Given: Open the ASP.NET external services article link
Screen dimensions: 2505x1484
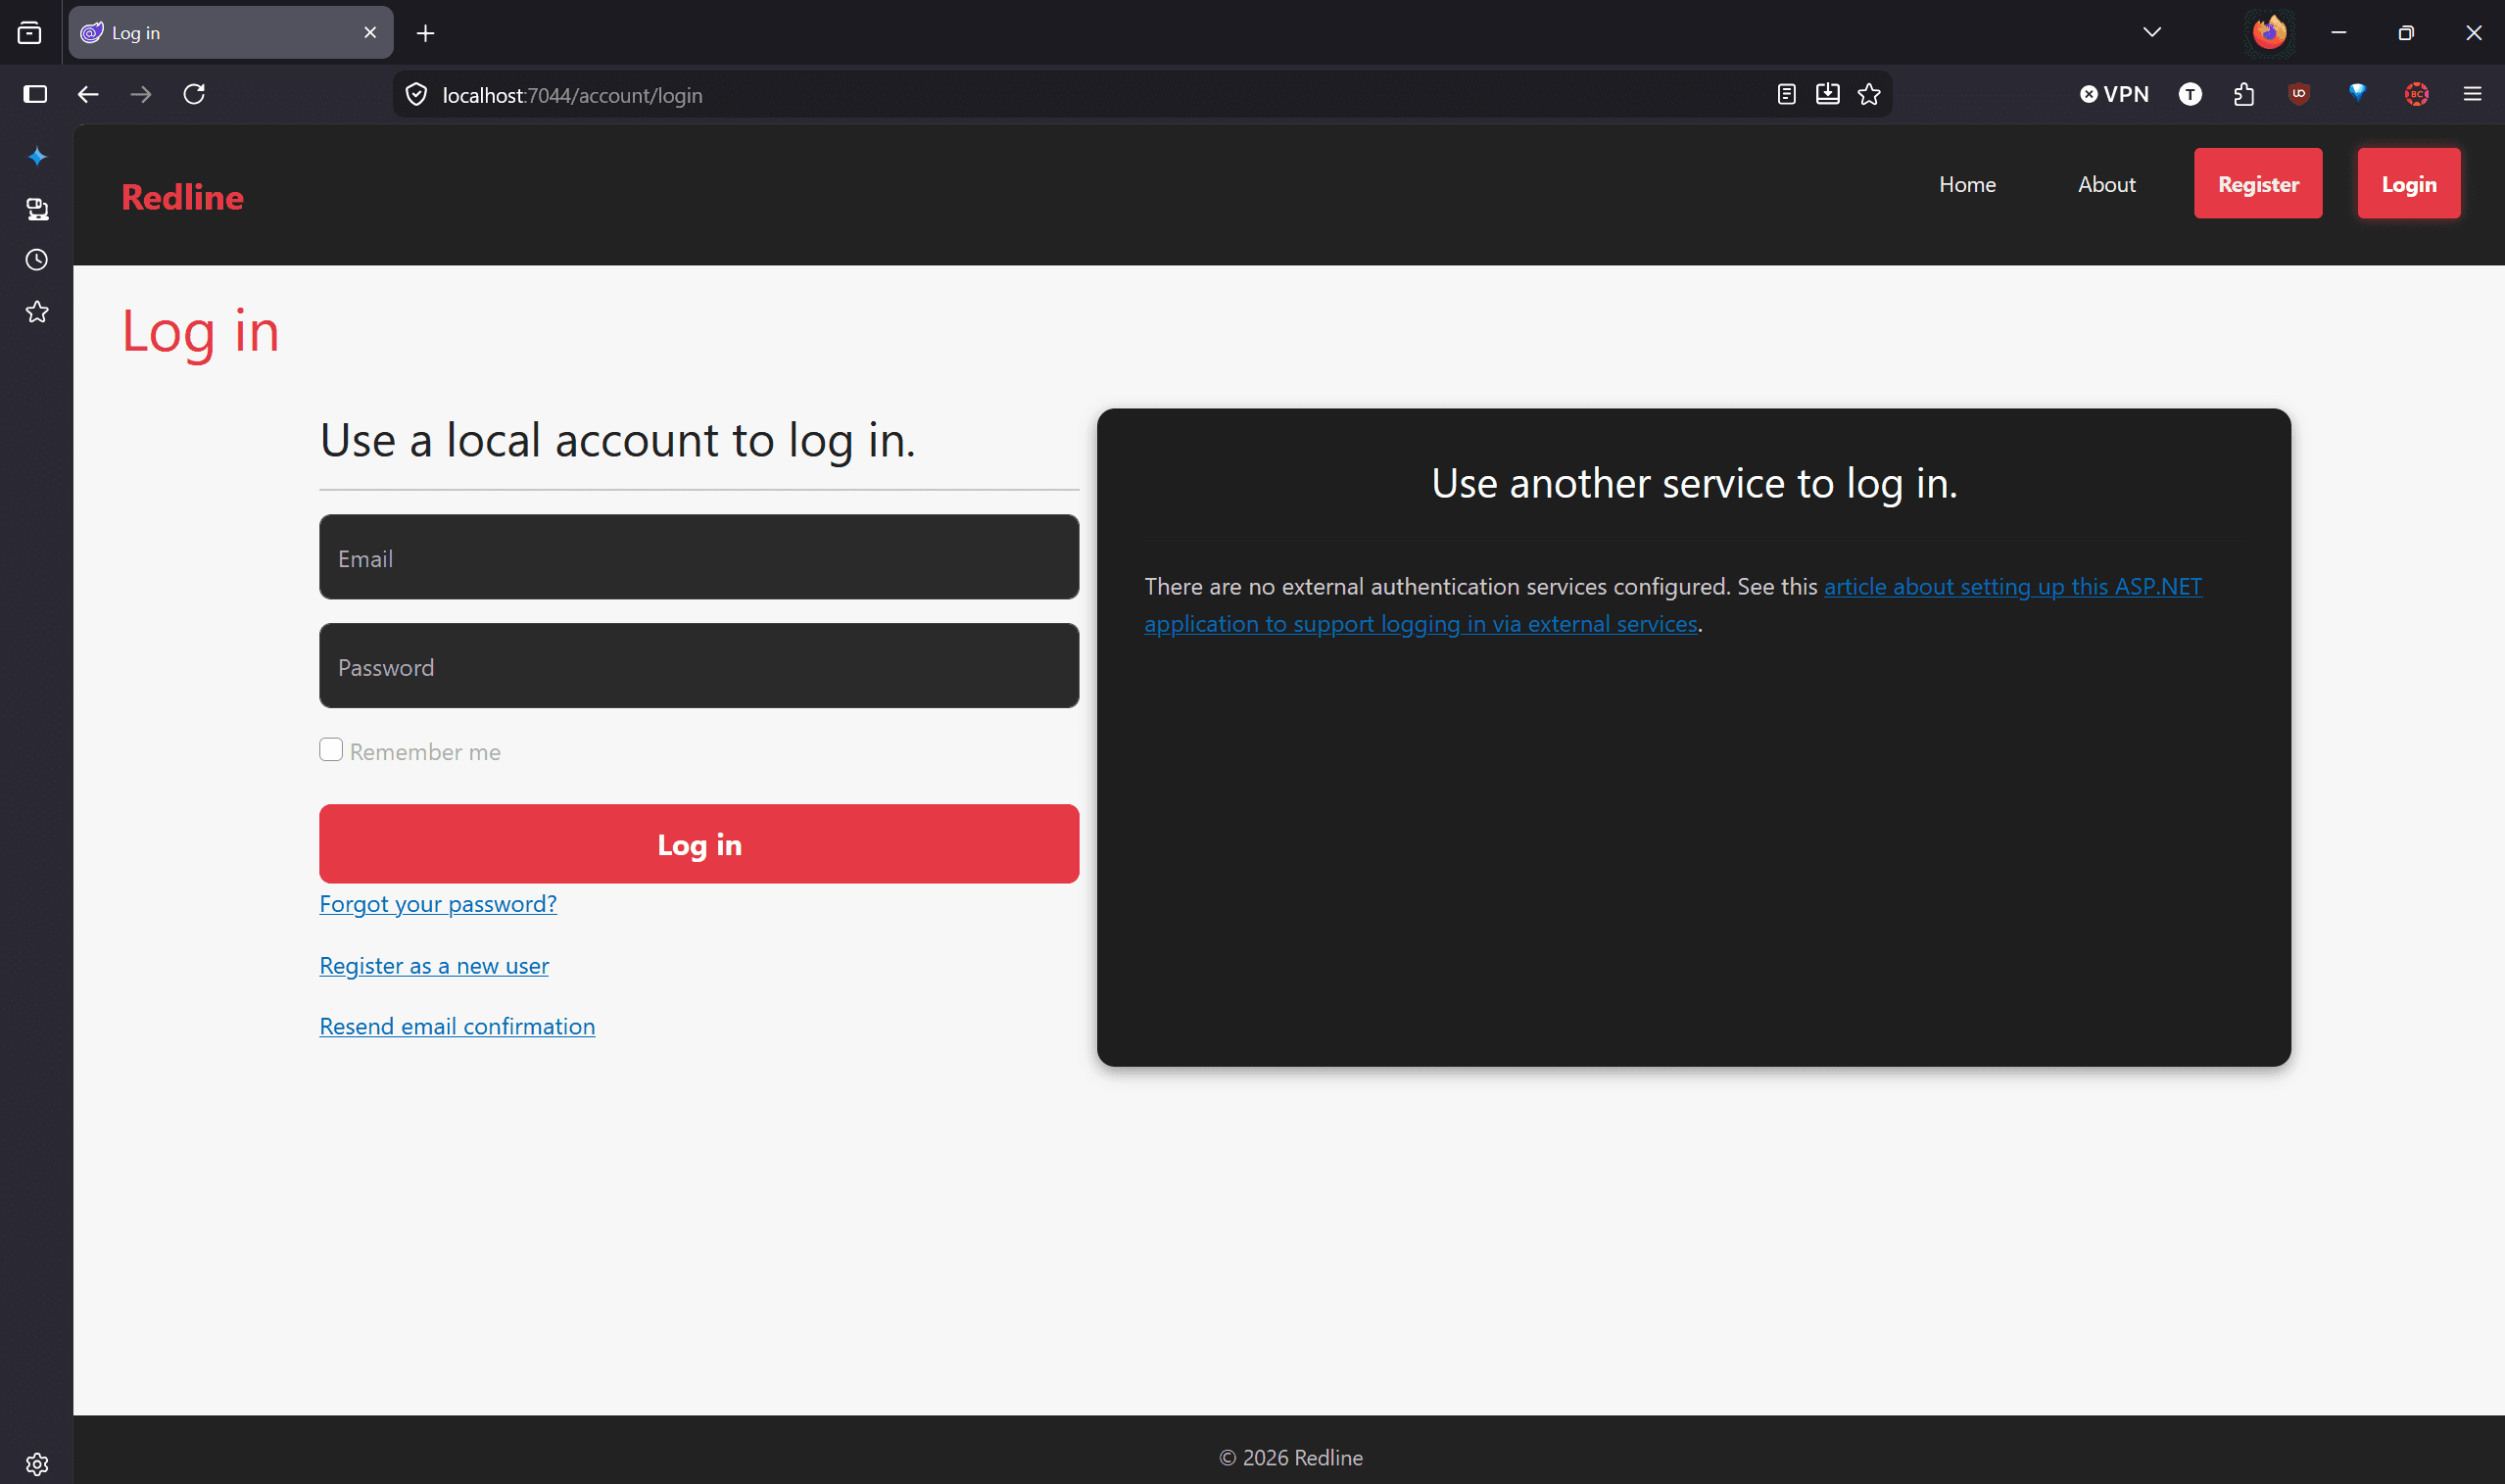Looking at the screenshot, I should coord(1672,605).
